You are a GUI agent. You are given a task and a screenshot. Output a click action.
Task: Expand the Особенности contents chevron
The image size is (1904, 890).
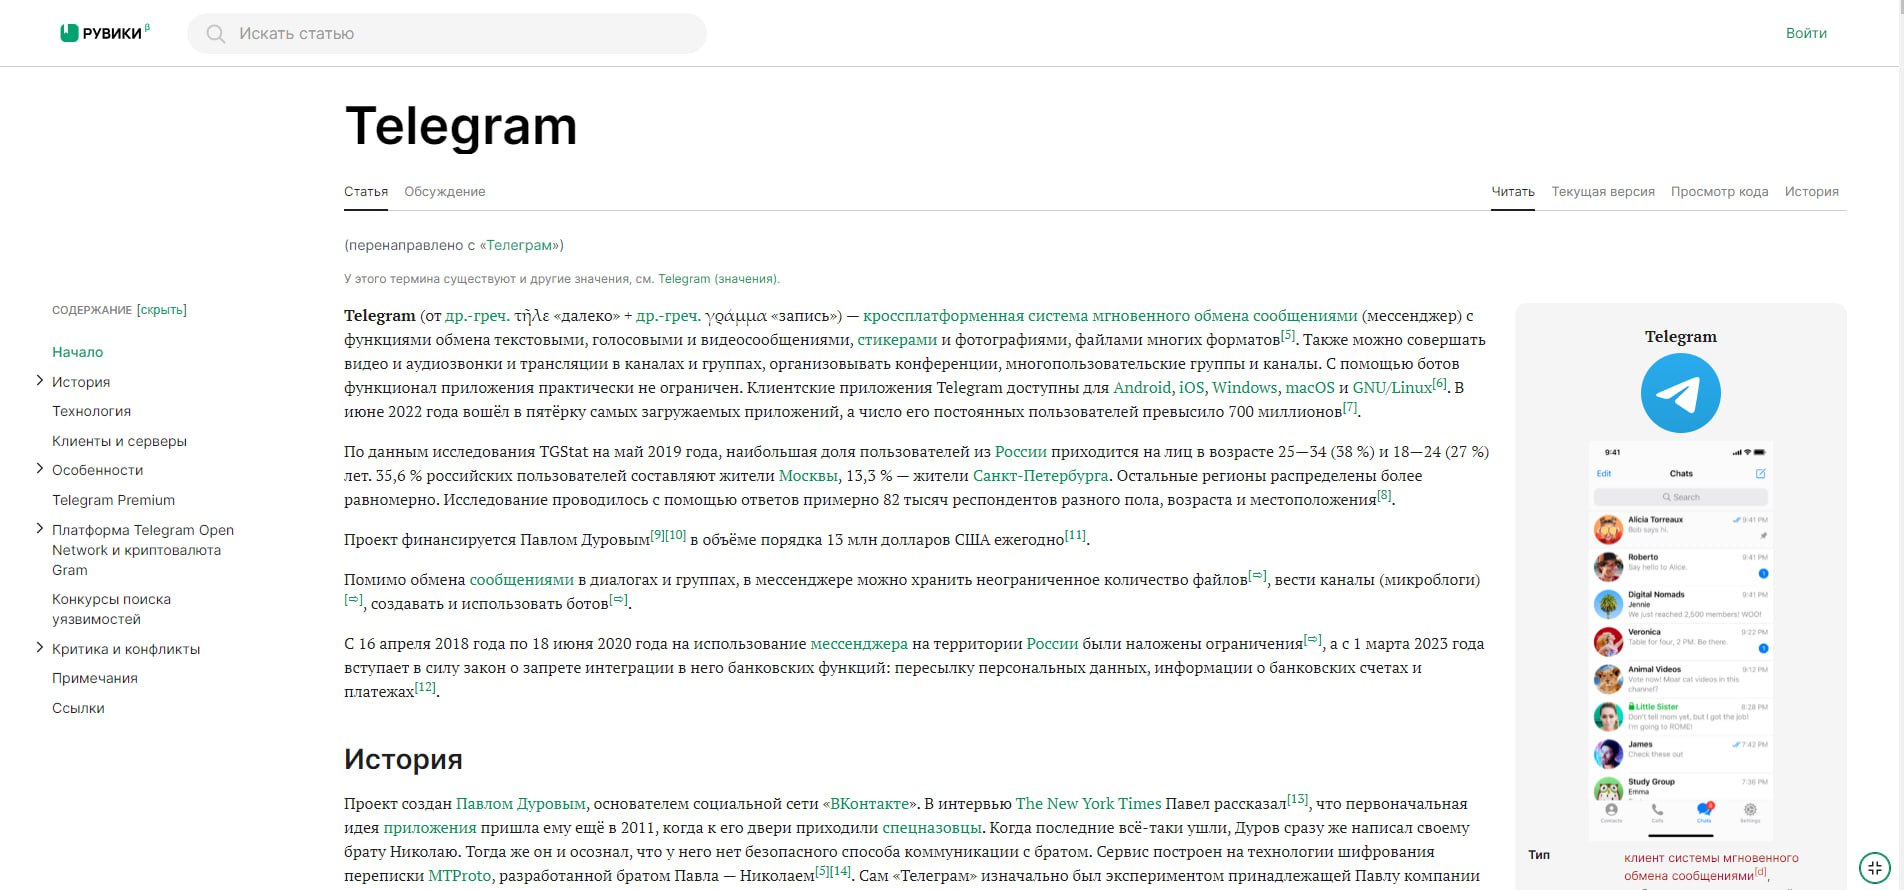coord(39,468)
